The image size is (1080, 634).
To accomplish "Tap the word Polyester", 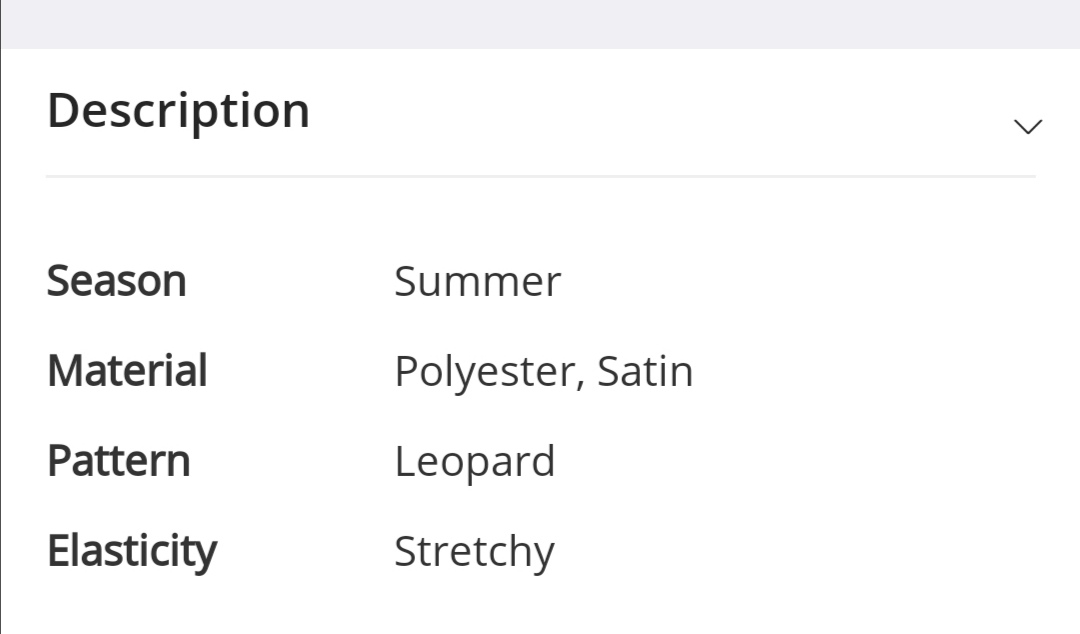I will tap(483, 372).
